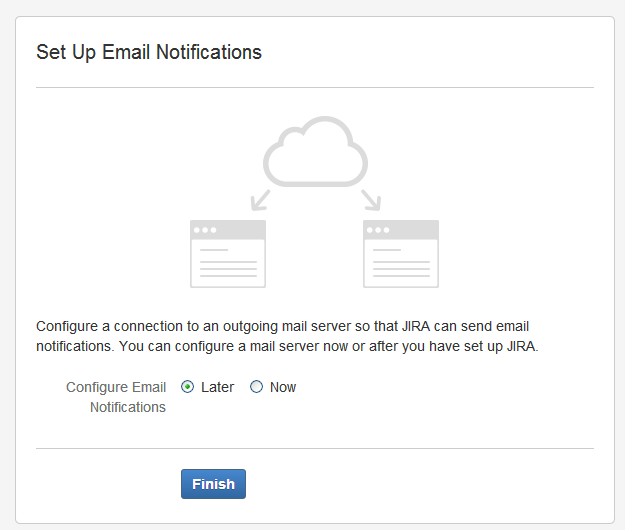The width and height of the screenshot is (625, 530).
Task: Click the description line starting "Configure a connection"
Action: [x=288, y=326]
